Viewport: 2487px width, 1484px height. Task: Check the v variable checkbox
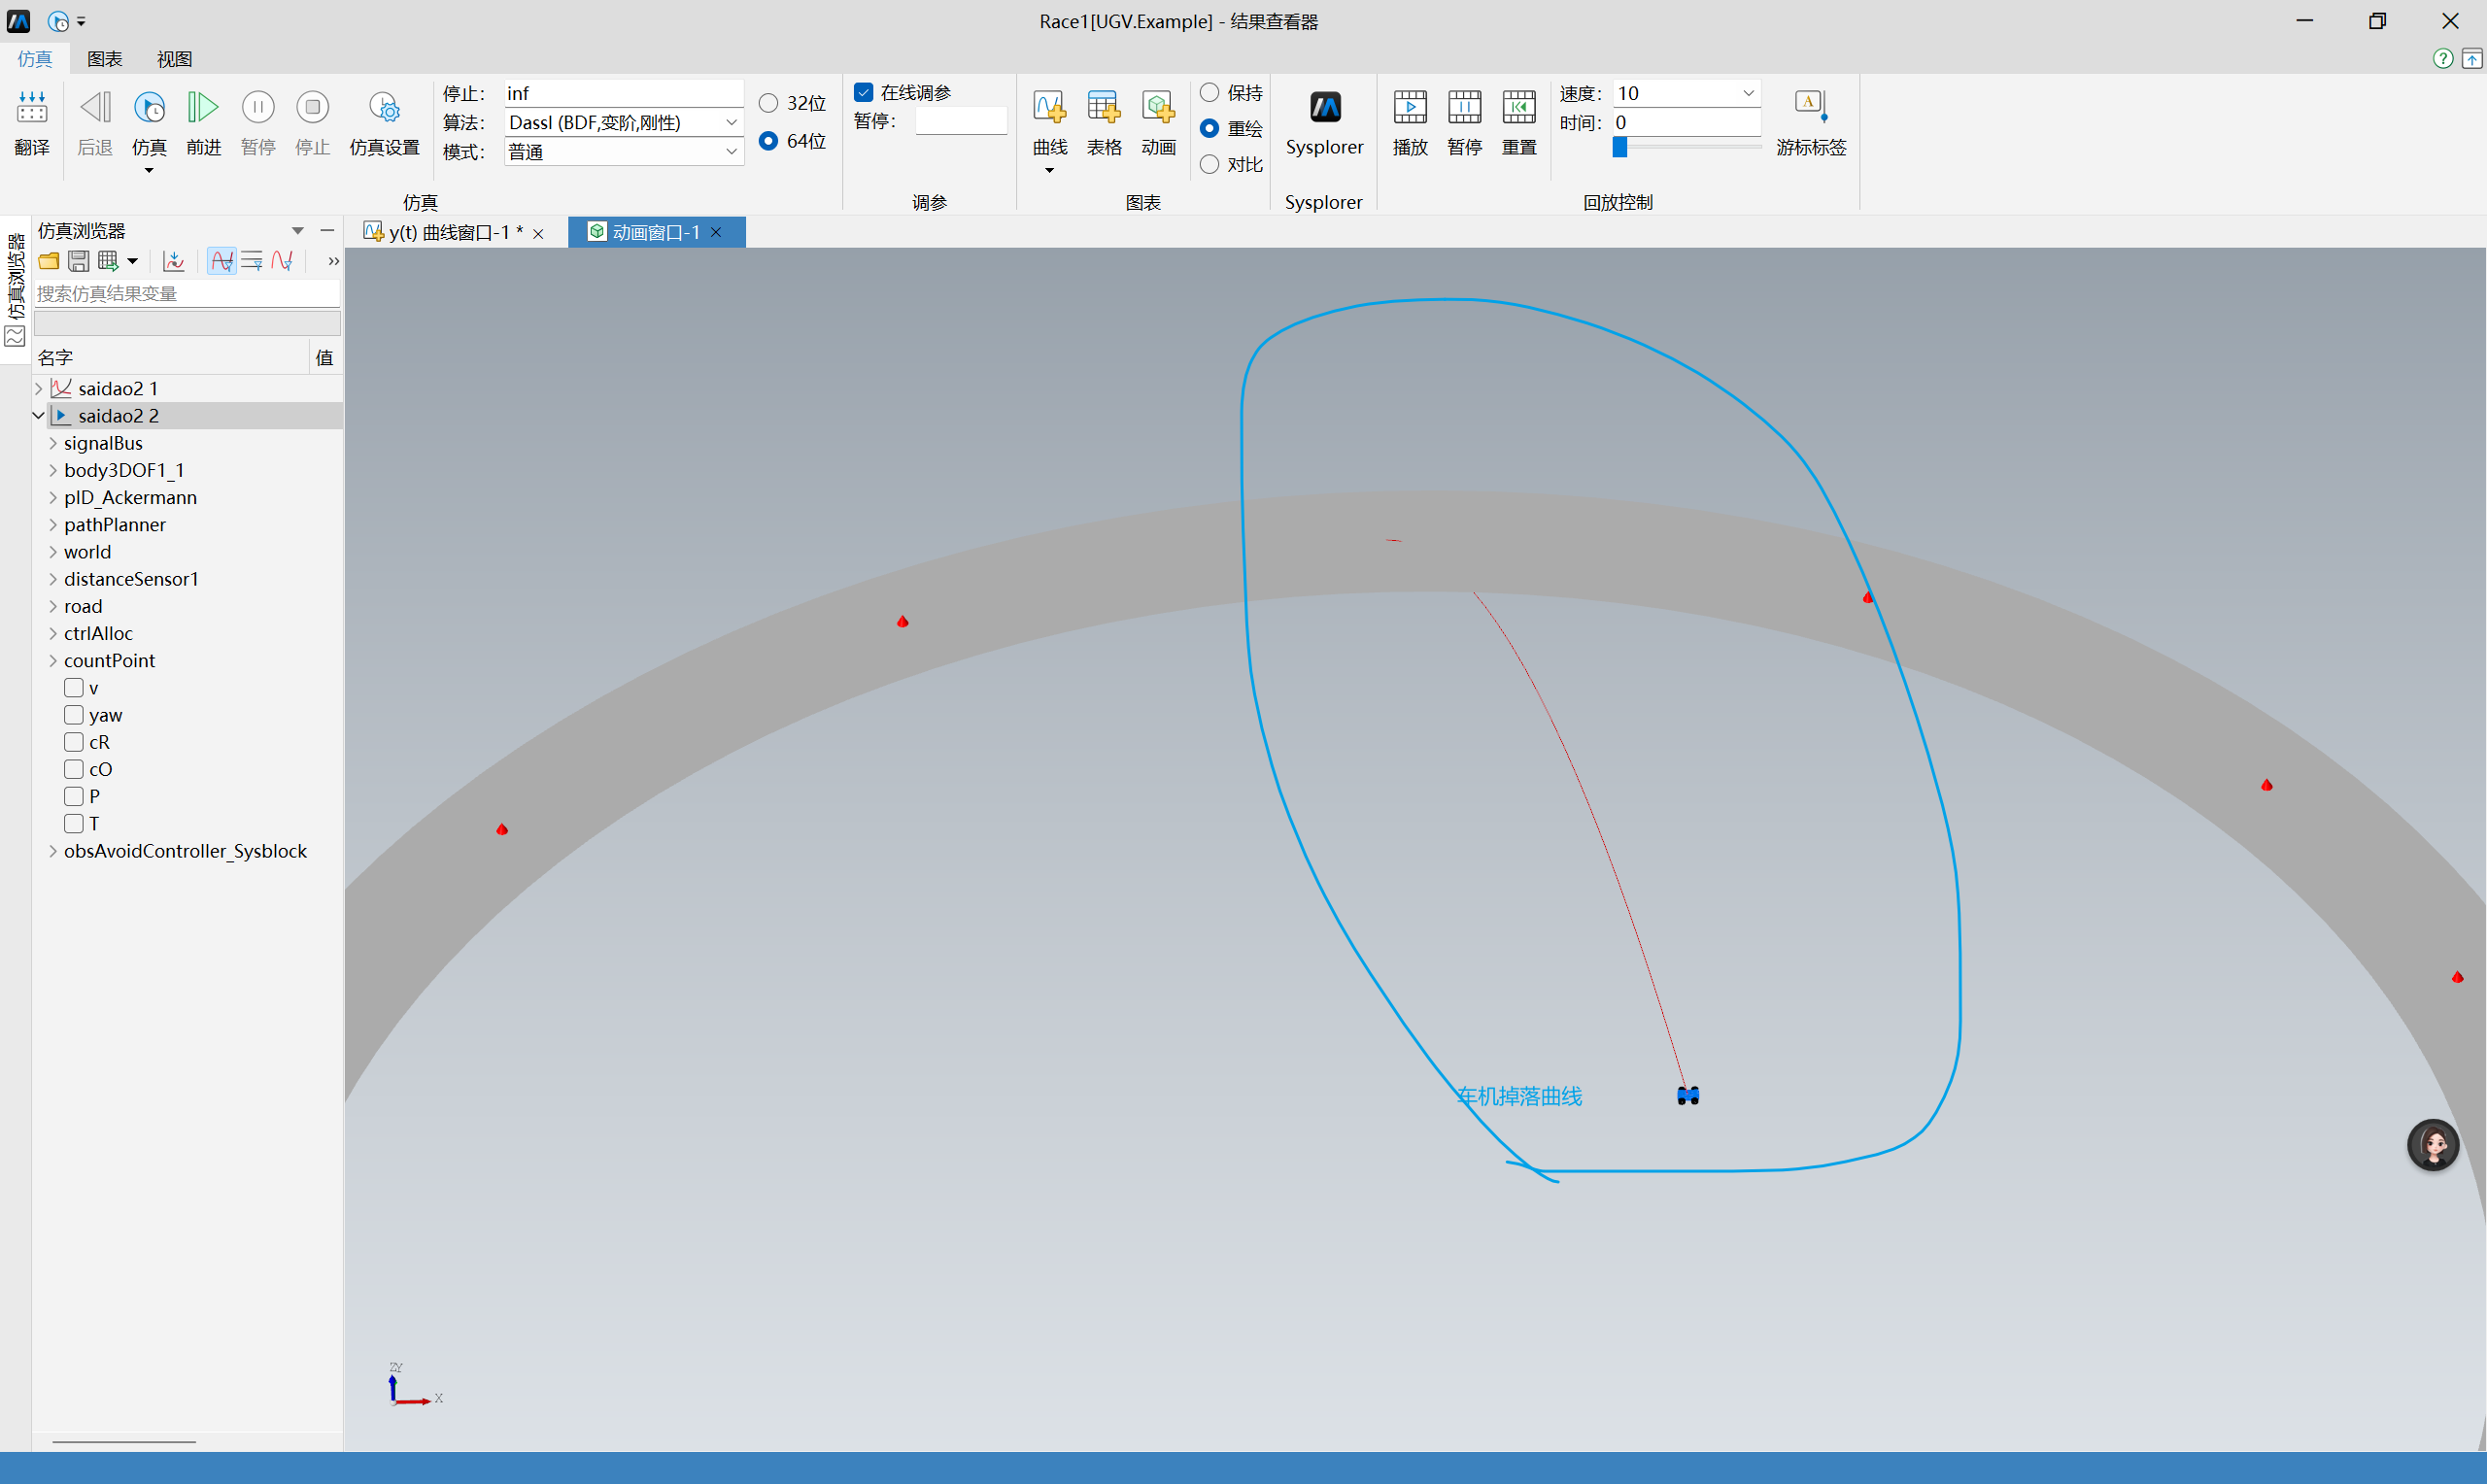coord(74,688)
